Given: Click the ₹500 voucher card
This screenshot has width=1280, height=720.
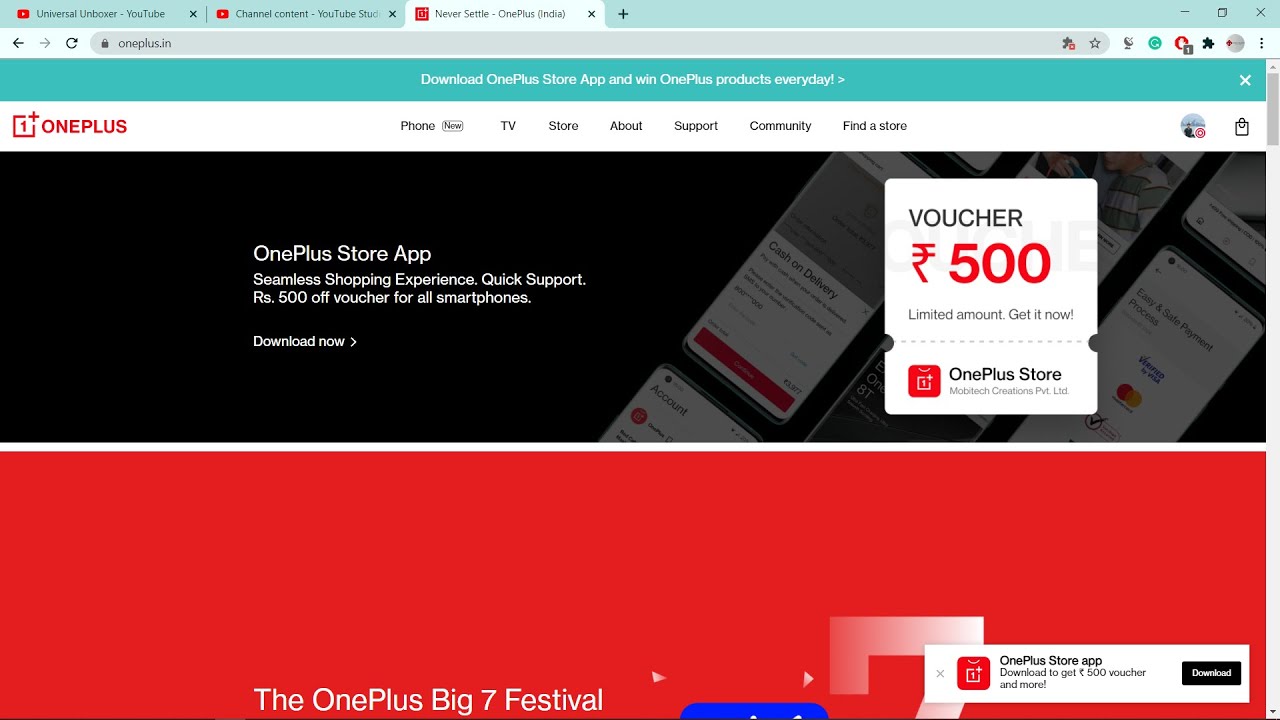Looking at the screenshot, I should click(x=991, y=296).
